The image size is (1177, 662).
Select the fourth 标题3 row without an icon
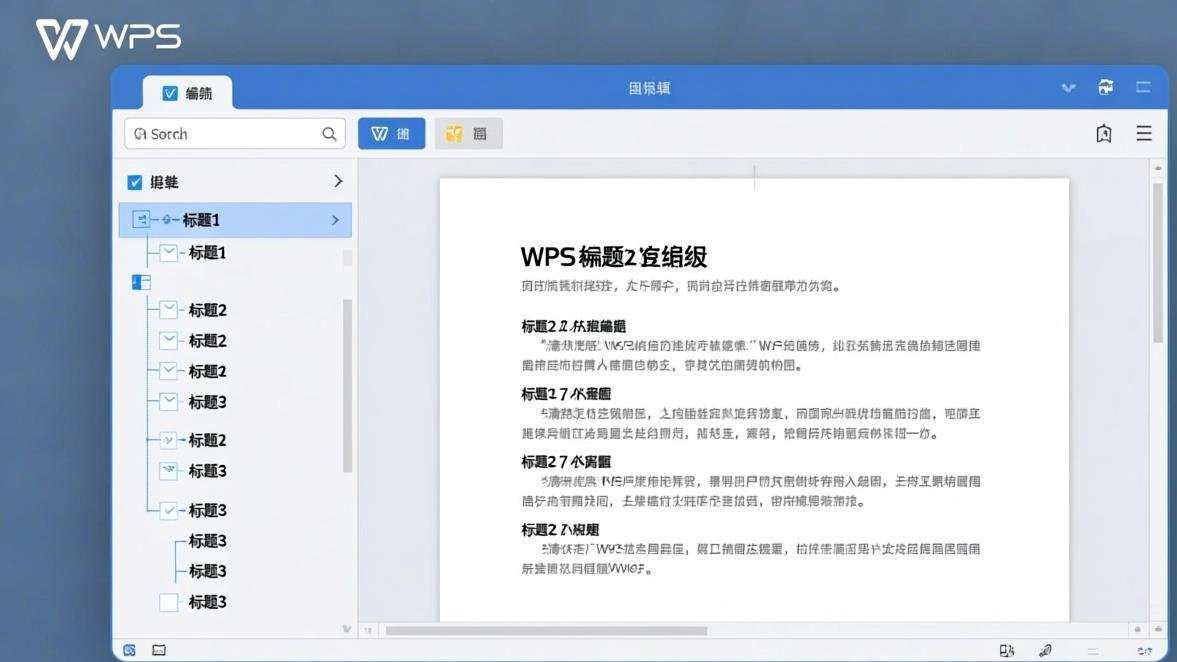[207, 540]
